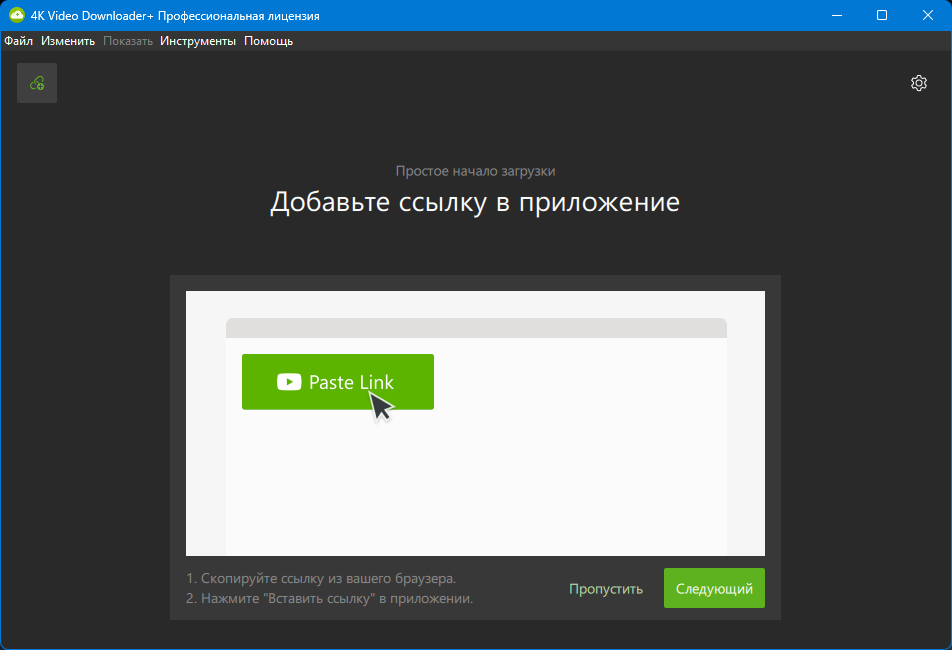Click the 4K Video Downloader app logo
This screenshot has width=952, height=650.
[16, 15]
